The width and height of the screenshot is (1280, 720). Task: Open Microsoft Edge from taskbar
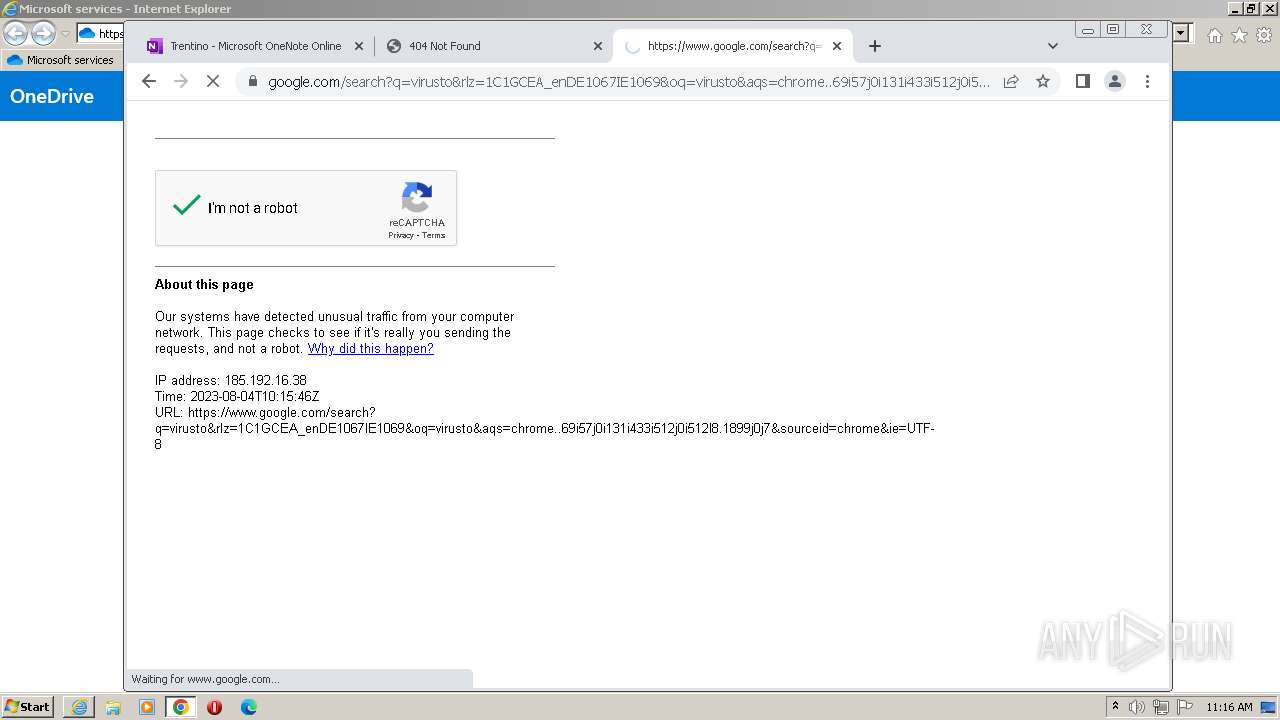248,707
